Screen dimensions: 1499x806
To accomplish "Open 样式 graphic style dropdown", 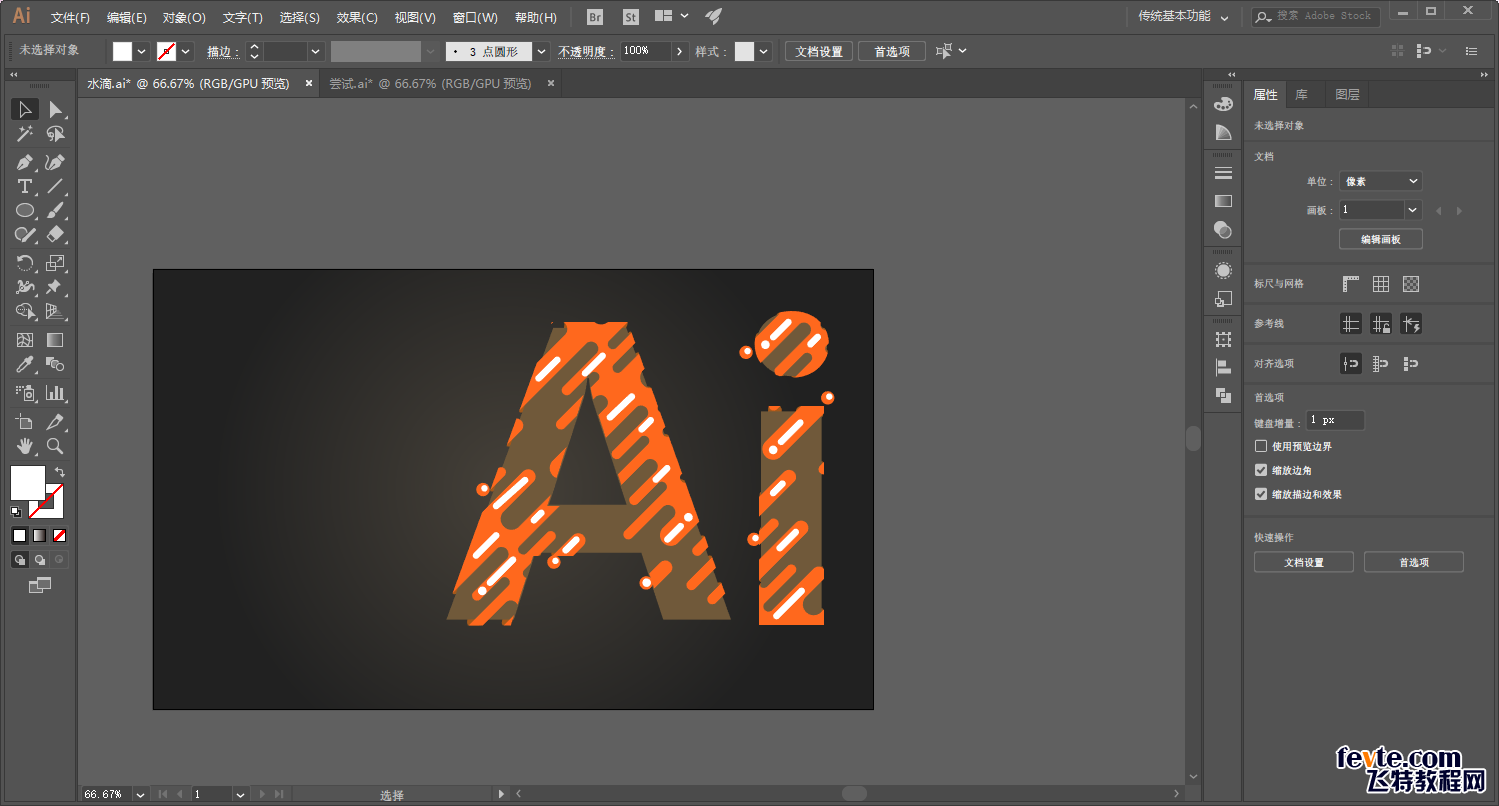I will [x=764, y=51].
